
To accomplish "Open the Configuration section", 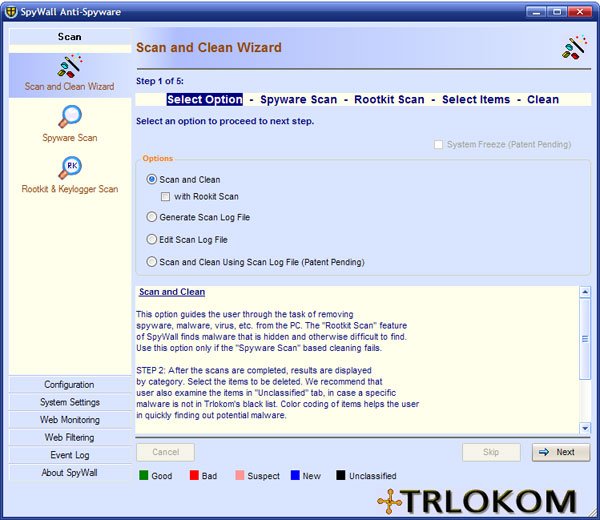I will [x=70, y=385].
